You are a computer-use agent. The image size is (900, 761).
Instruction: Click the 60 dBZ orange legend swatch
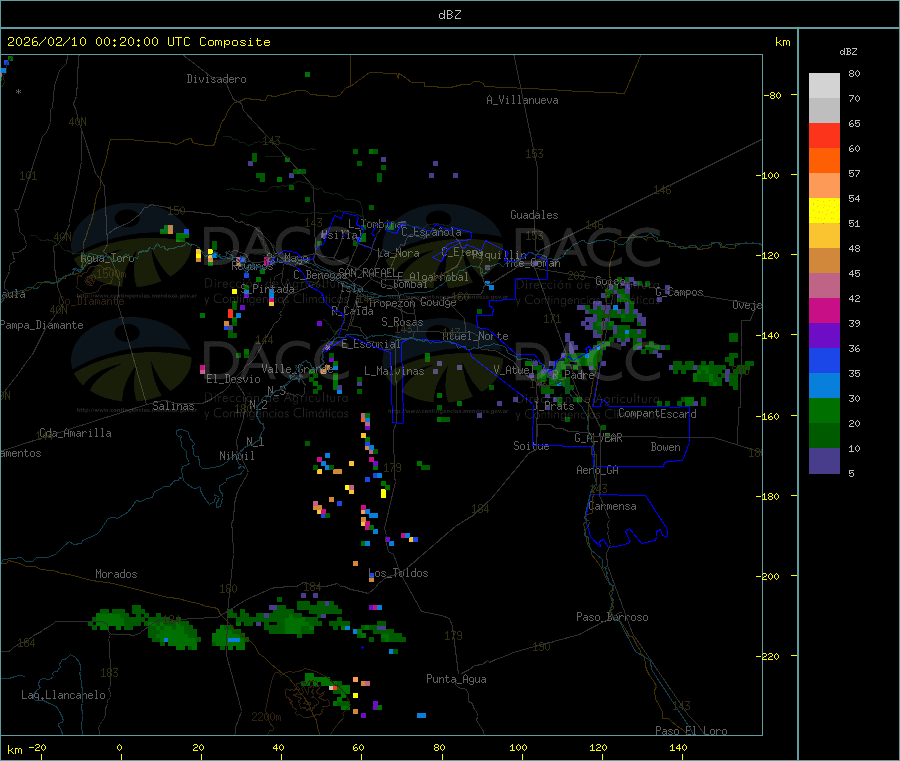pos(824,161)
